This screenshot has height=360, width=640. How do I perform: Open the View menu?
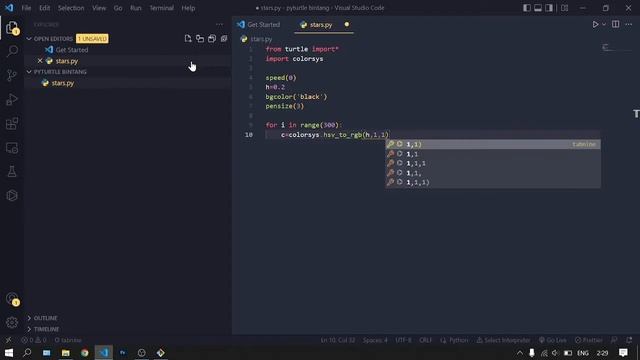click(x=99, y=8)
